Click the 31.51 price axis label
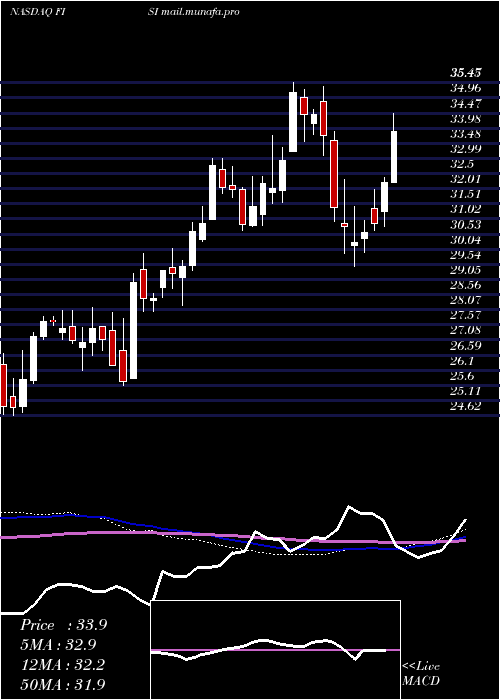The image size is (500, 700). tap(467, 194)
